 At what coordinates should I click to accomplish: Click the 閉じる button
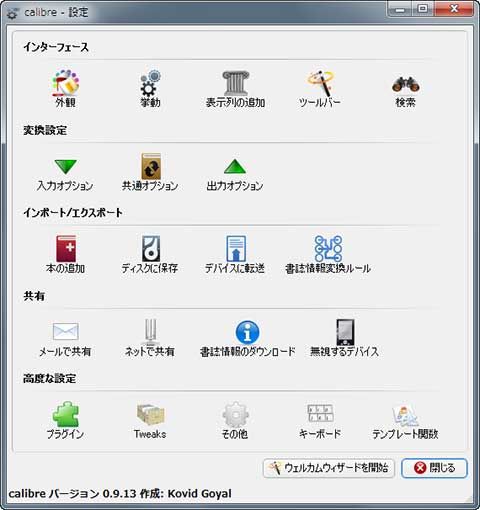click(x=434, y=468)
